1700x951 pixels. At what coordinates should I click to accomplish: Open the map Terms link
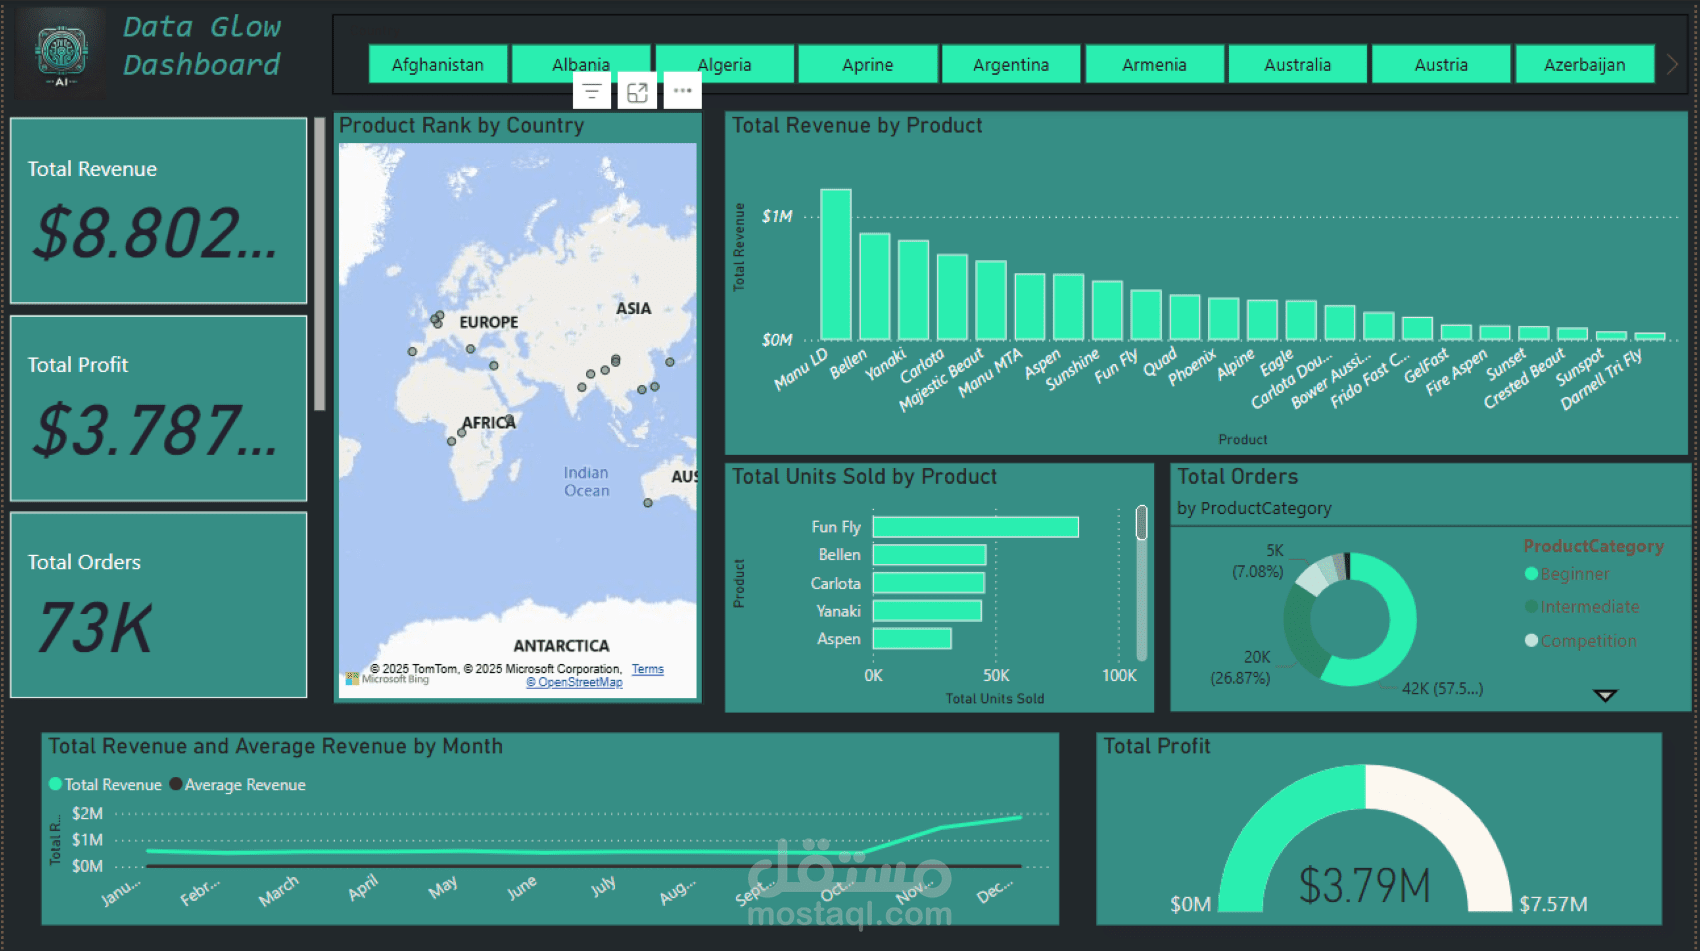(x=647, y=669)
